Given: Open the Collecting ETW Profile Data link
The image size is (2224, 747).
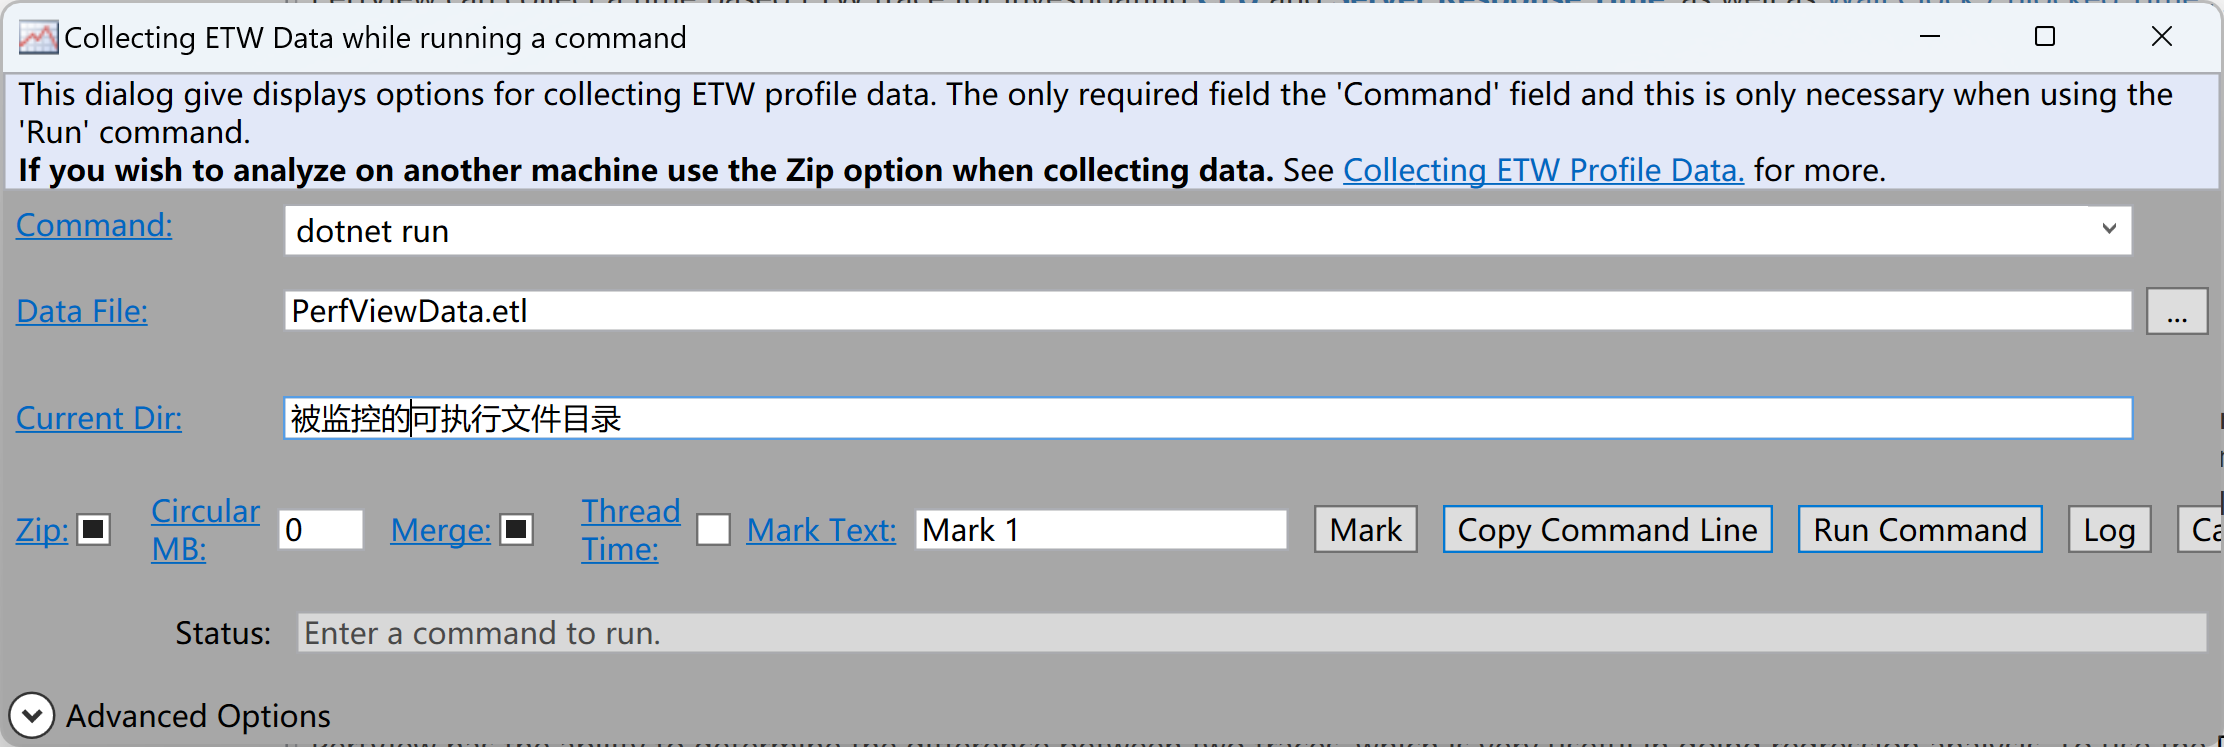Looking at the screenshot, I should pos(1543,170).
